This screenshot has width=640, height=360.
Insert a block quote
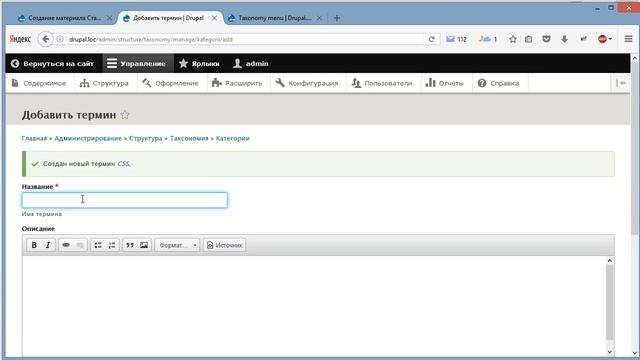click(x=130, y=245)
